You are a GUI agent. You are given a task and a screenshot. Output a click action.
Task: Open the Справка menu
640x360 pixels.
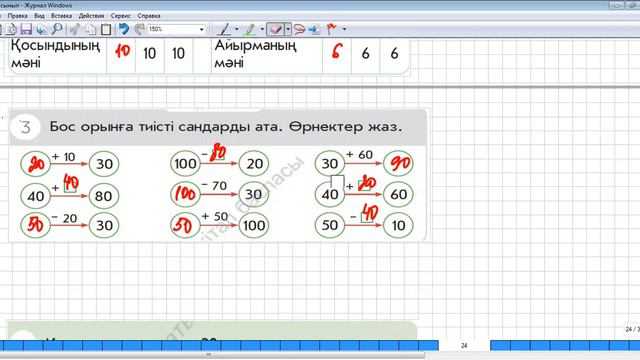pyautogui.click(x=149, y=16)
